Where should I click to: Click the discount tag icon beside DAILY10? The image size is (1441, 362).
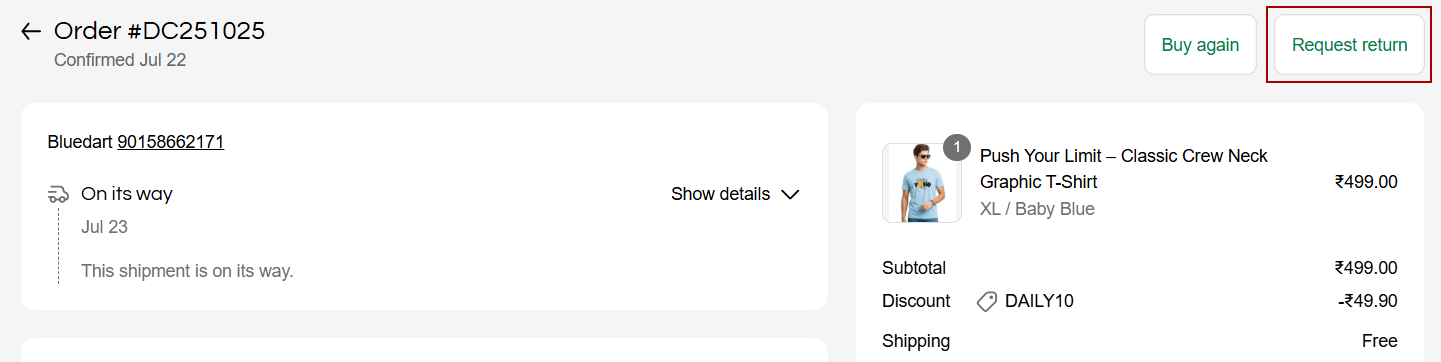987,301
